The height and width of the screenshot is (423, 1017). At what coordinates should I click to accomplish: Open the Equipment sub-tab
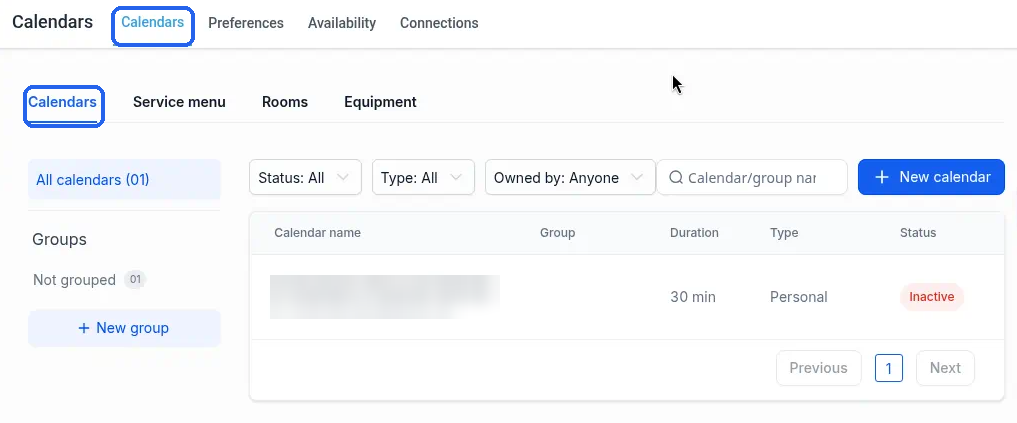click(x=380, y=103)
